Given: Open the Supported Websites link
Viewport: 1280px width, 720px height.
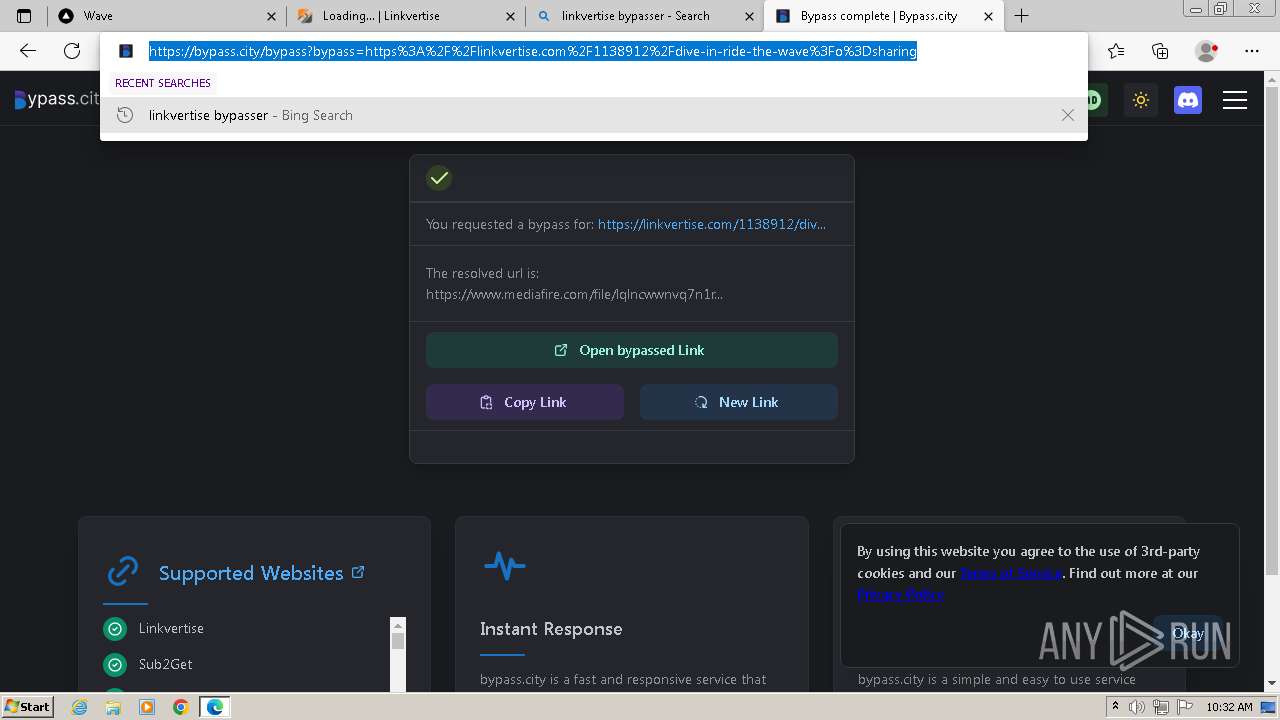Looking at the screenshot, I should point(262,573).
